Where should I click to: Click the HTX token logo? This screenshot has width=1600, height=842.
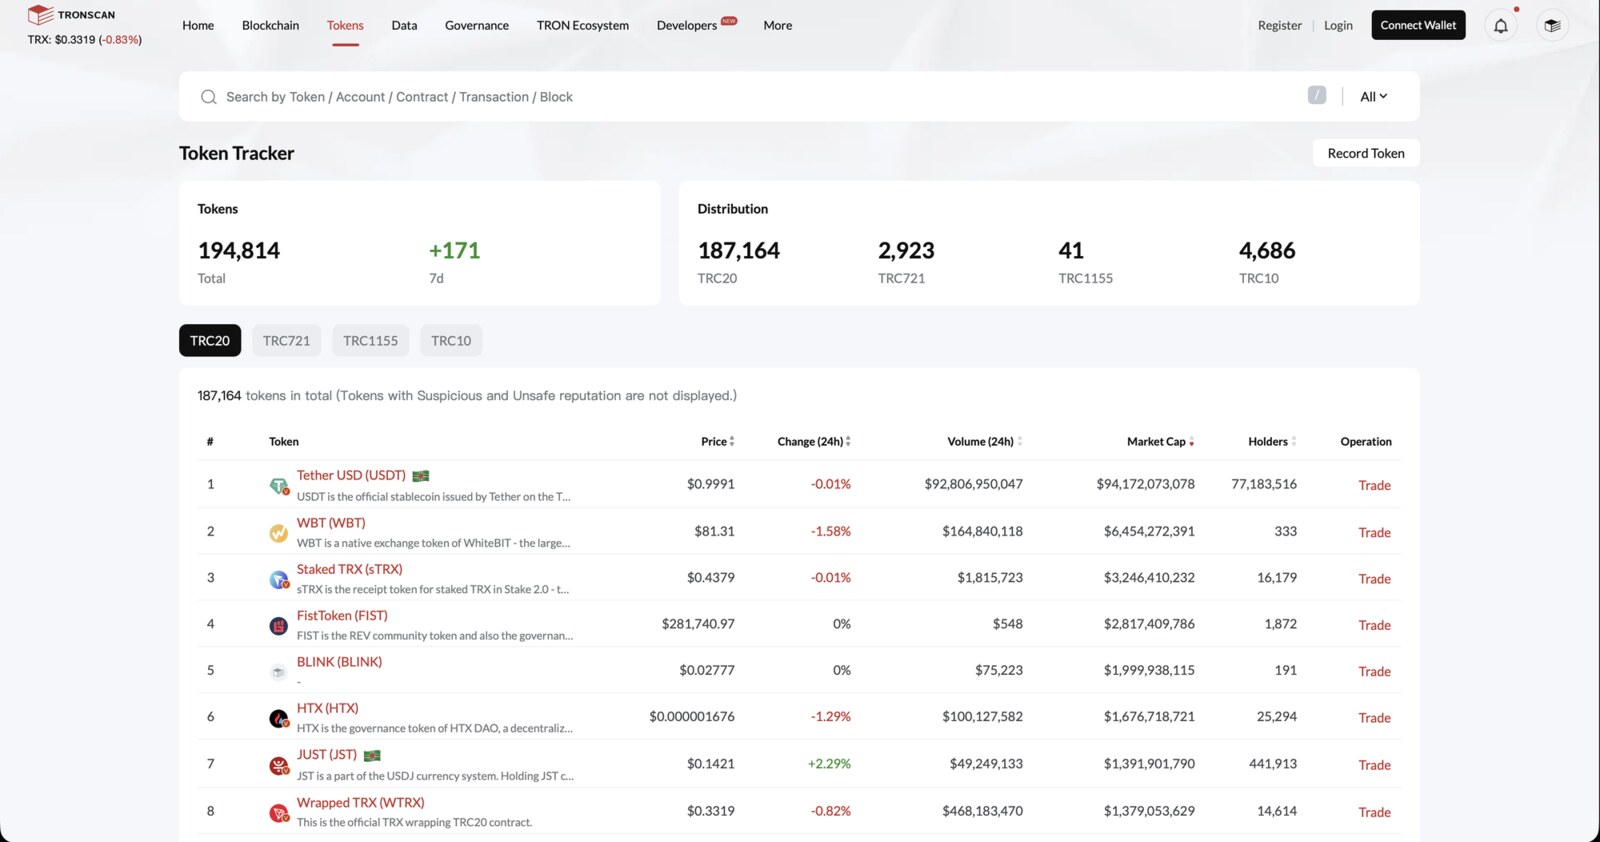(x=279, y=718)
